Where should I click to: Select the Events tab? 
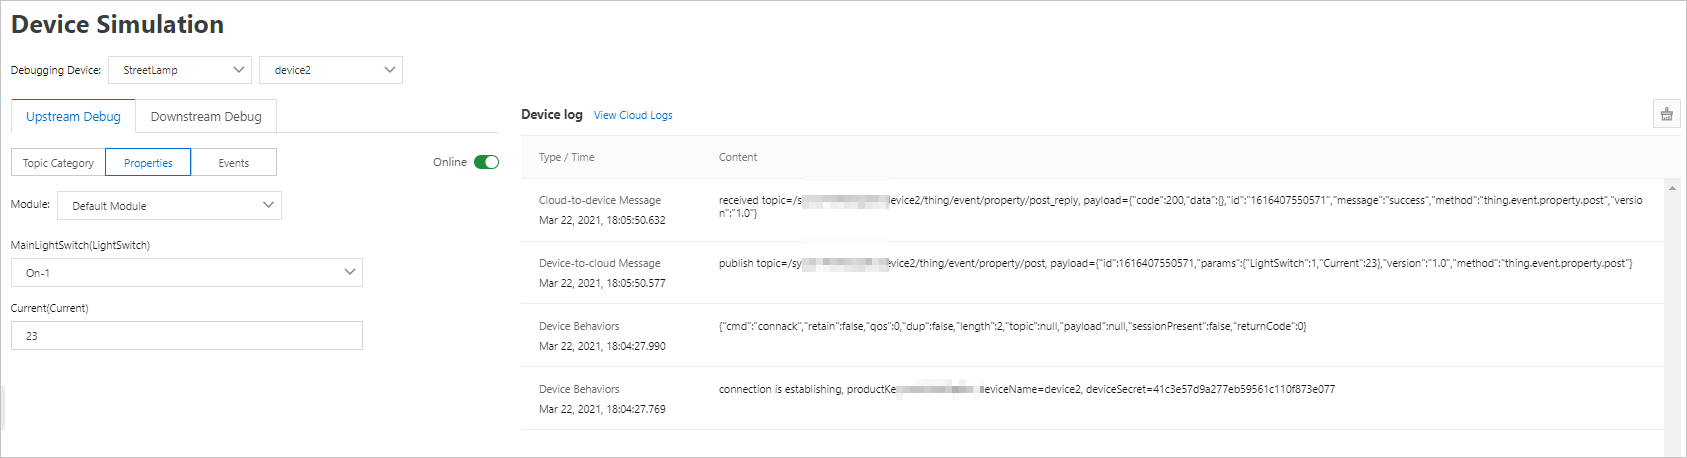(234, 162)
